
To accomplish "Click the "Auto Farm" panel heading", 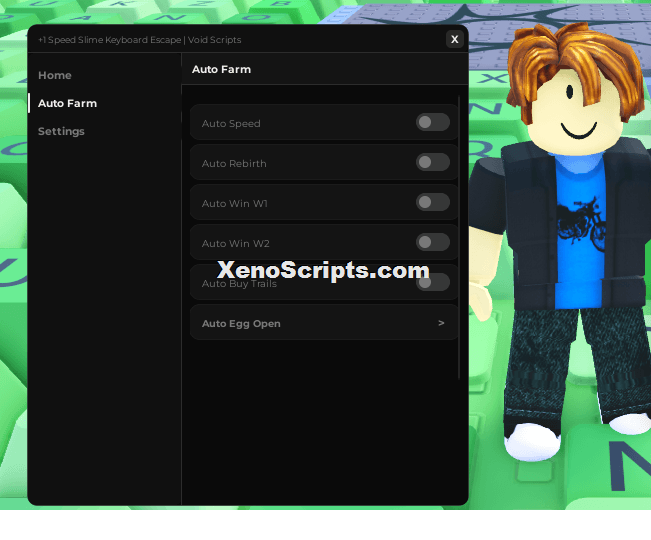I will pos(221,69).
